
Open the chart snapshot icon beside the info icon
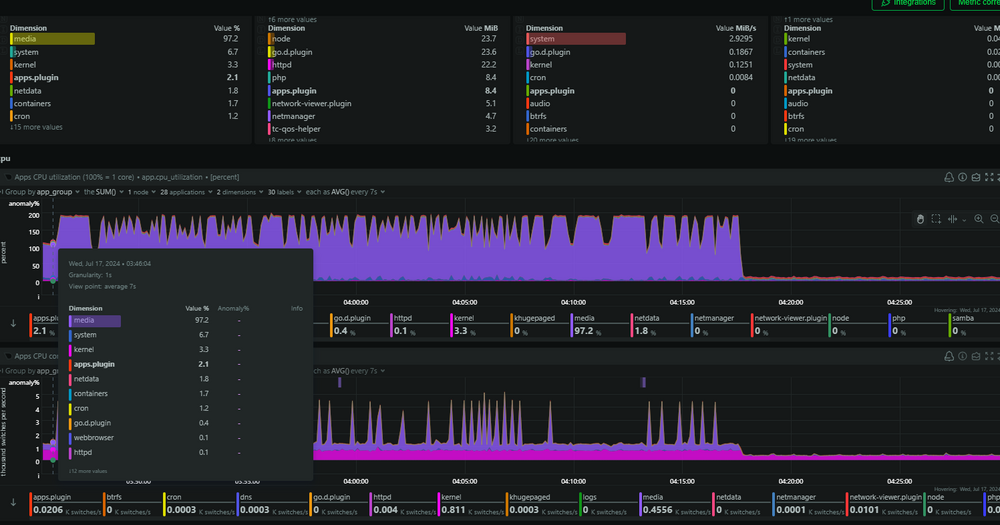(976, 177)
